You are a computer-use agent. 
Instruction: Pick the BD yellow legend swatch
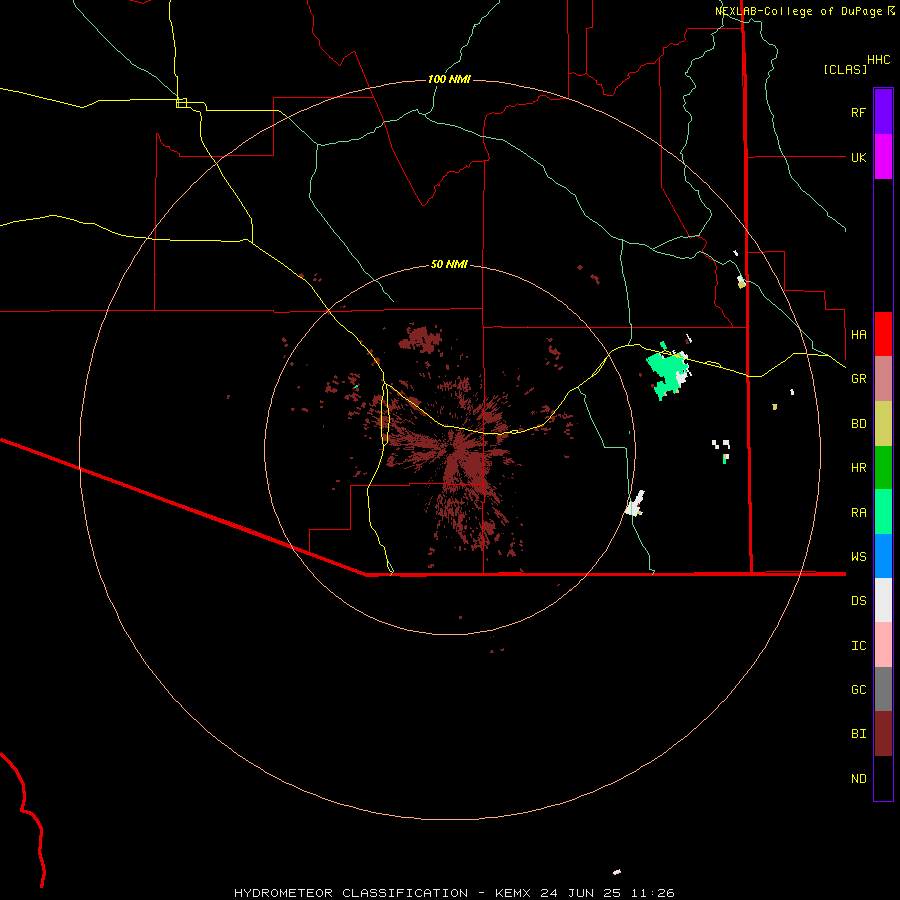[x=883, y=424]
